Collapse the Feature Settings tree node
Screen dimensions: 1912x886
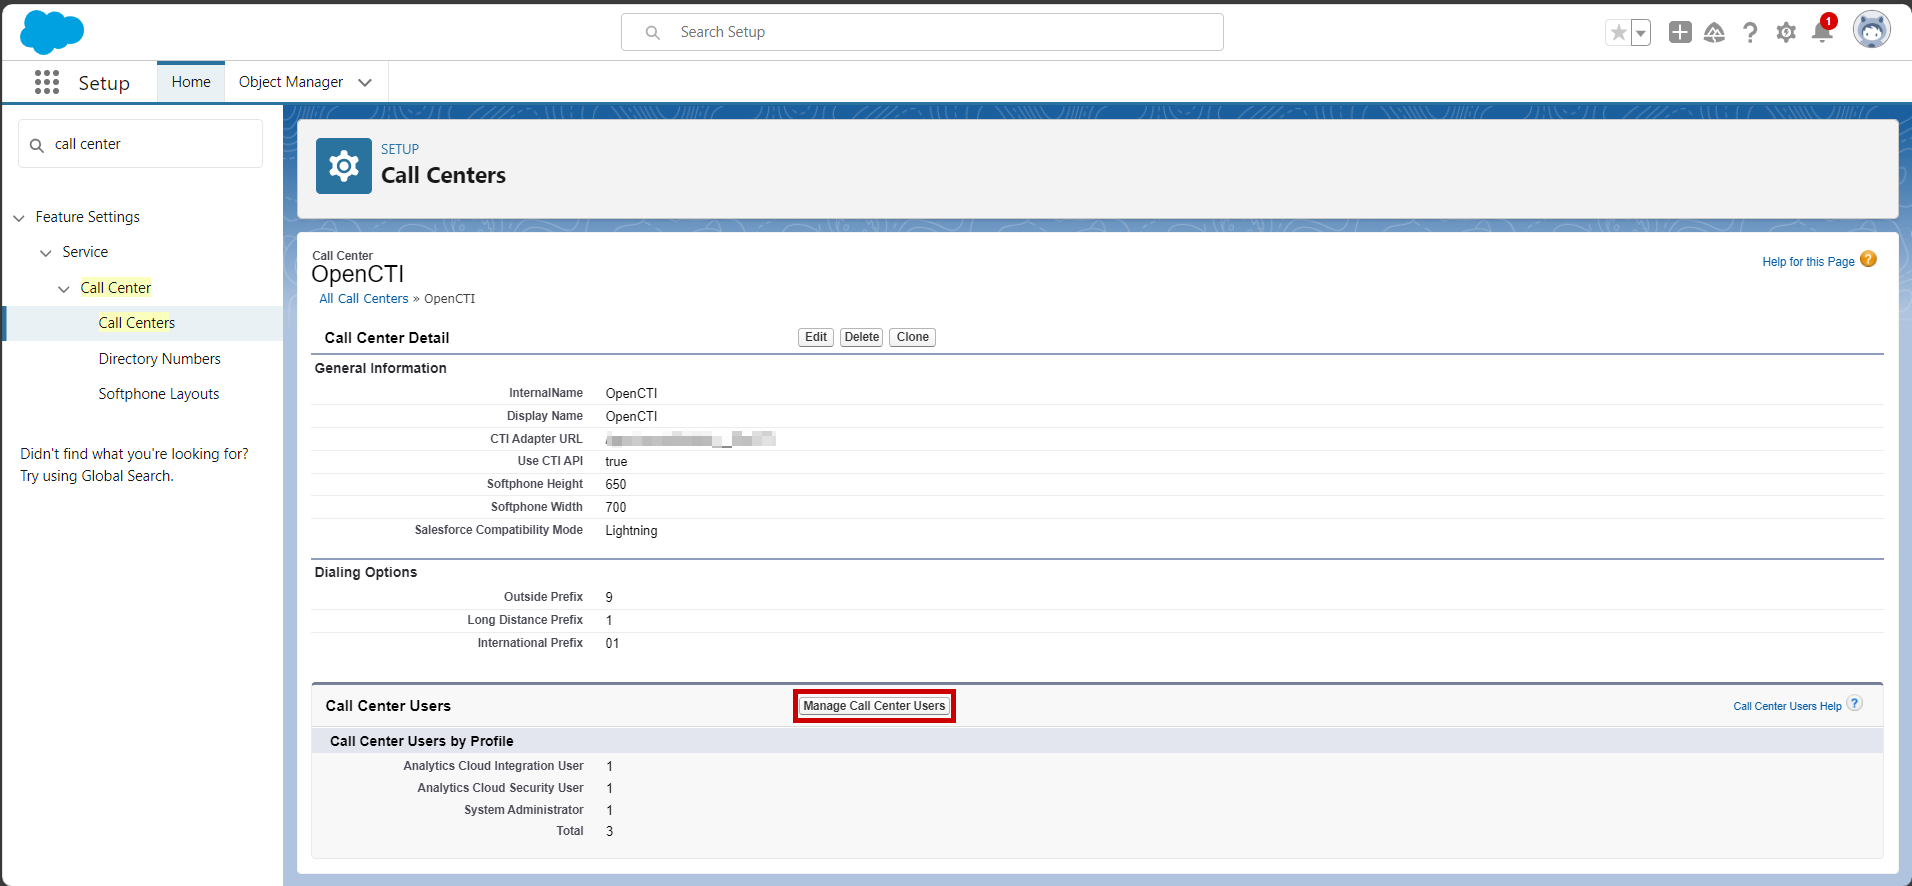tap(19, 218)
